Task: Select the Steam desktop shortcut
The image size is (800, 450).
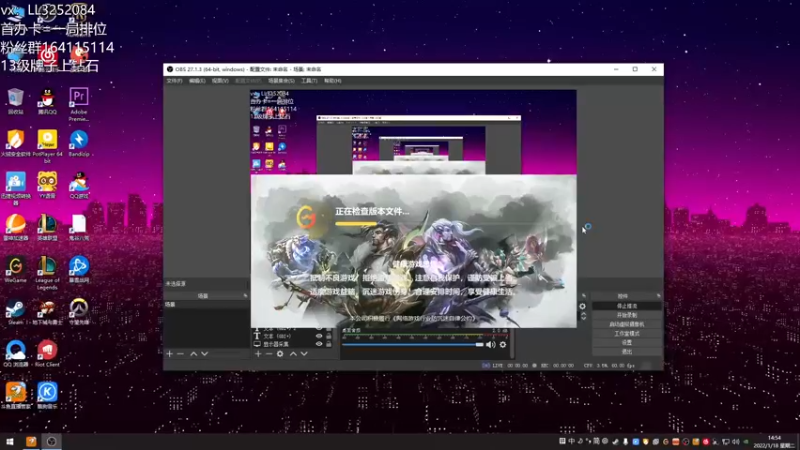Action: click(15, 312)
